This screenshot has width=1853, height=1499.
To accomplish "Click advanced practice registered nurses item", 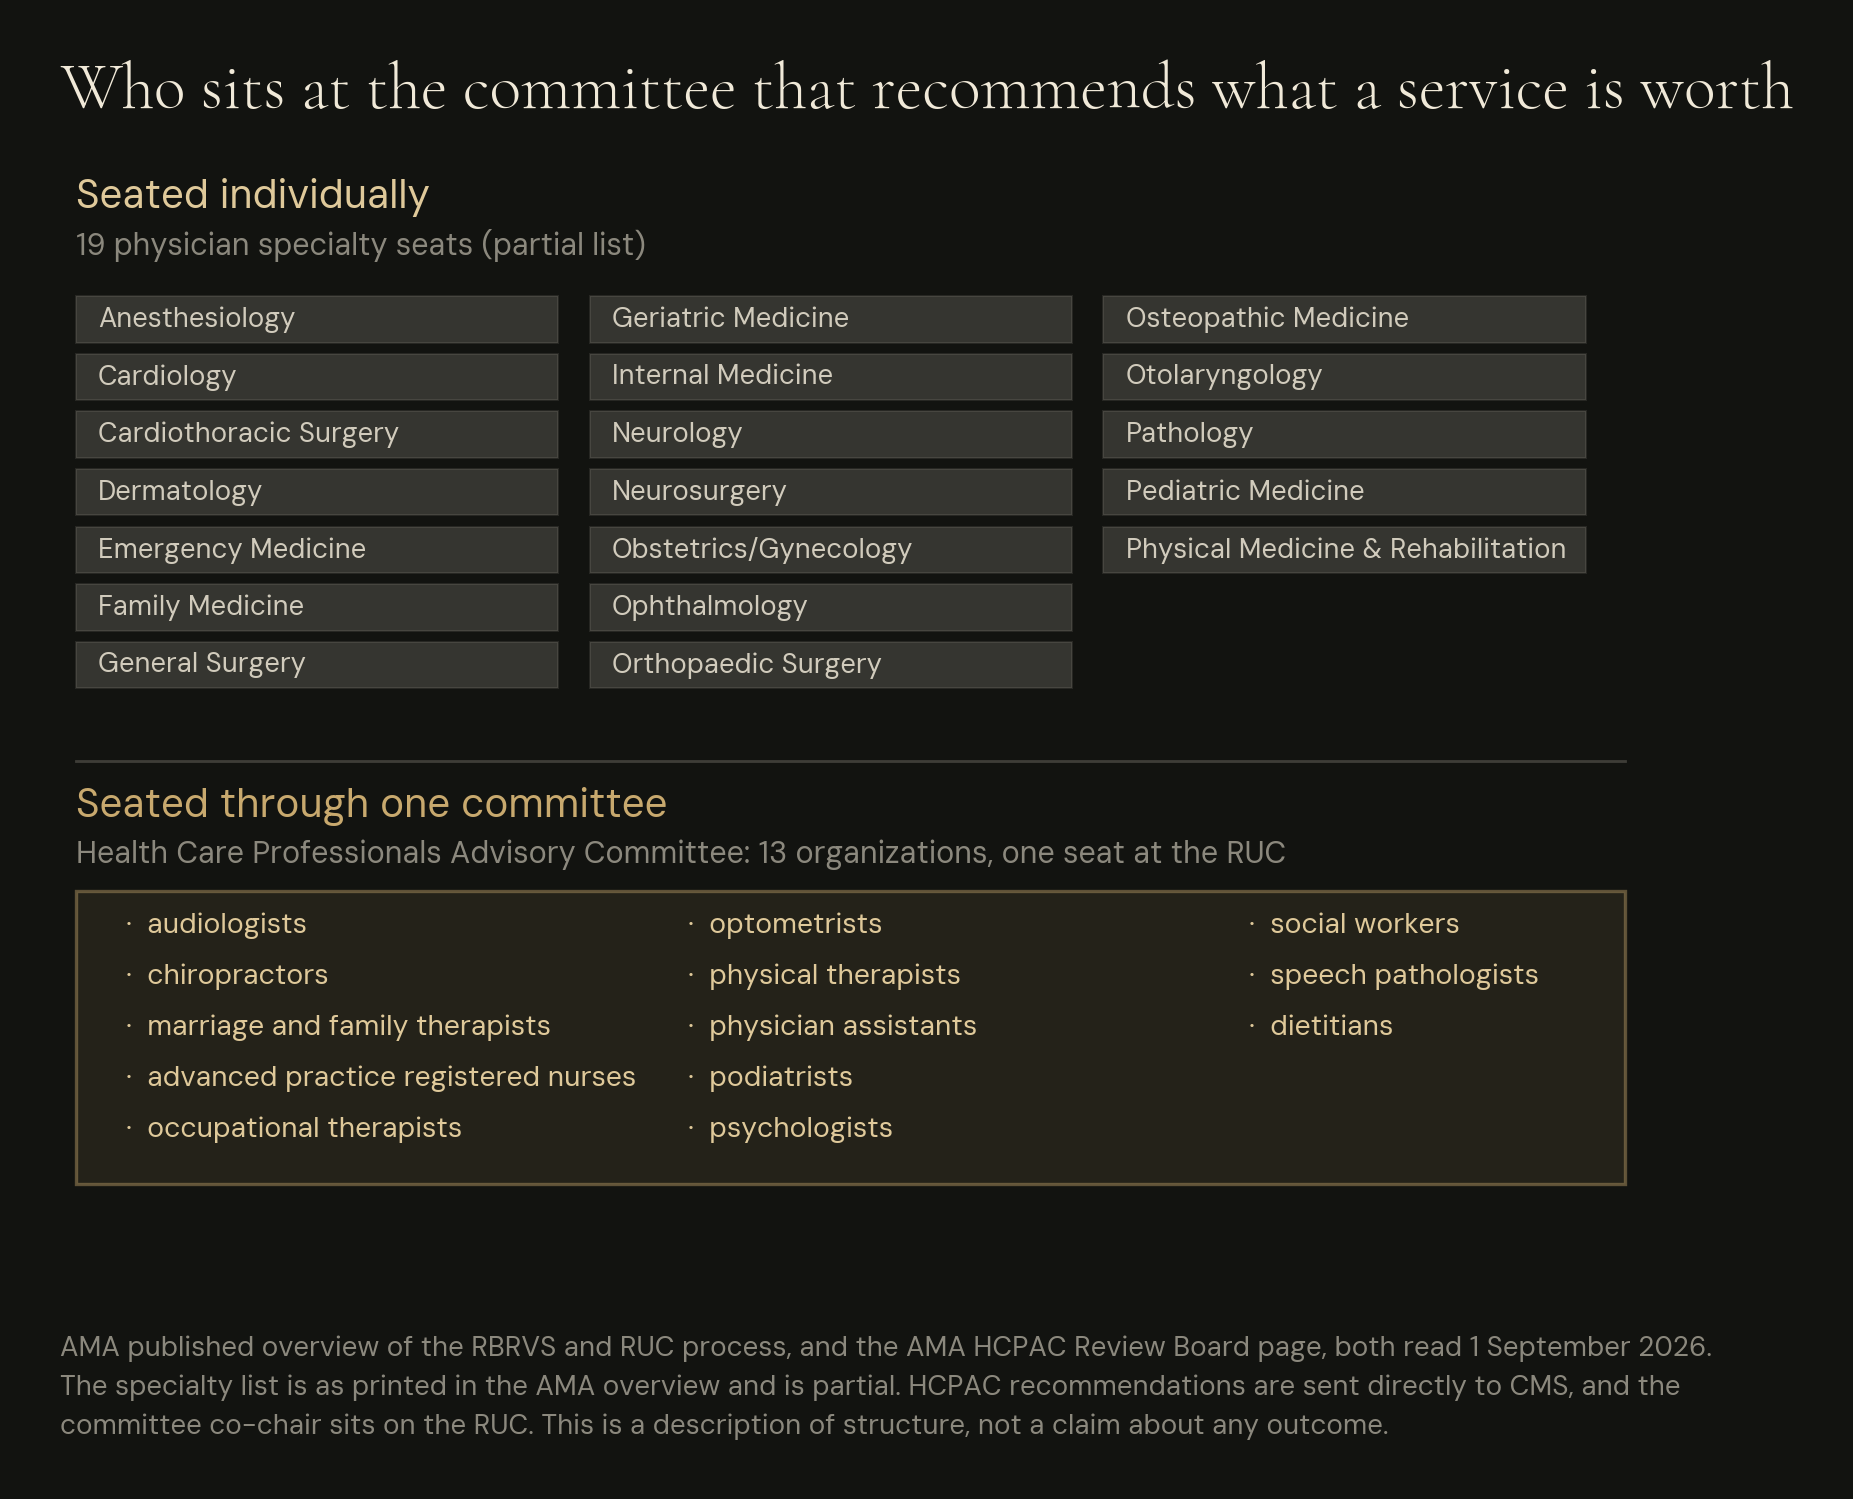I will (x=391, y=1077).
